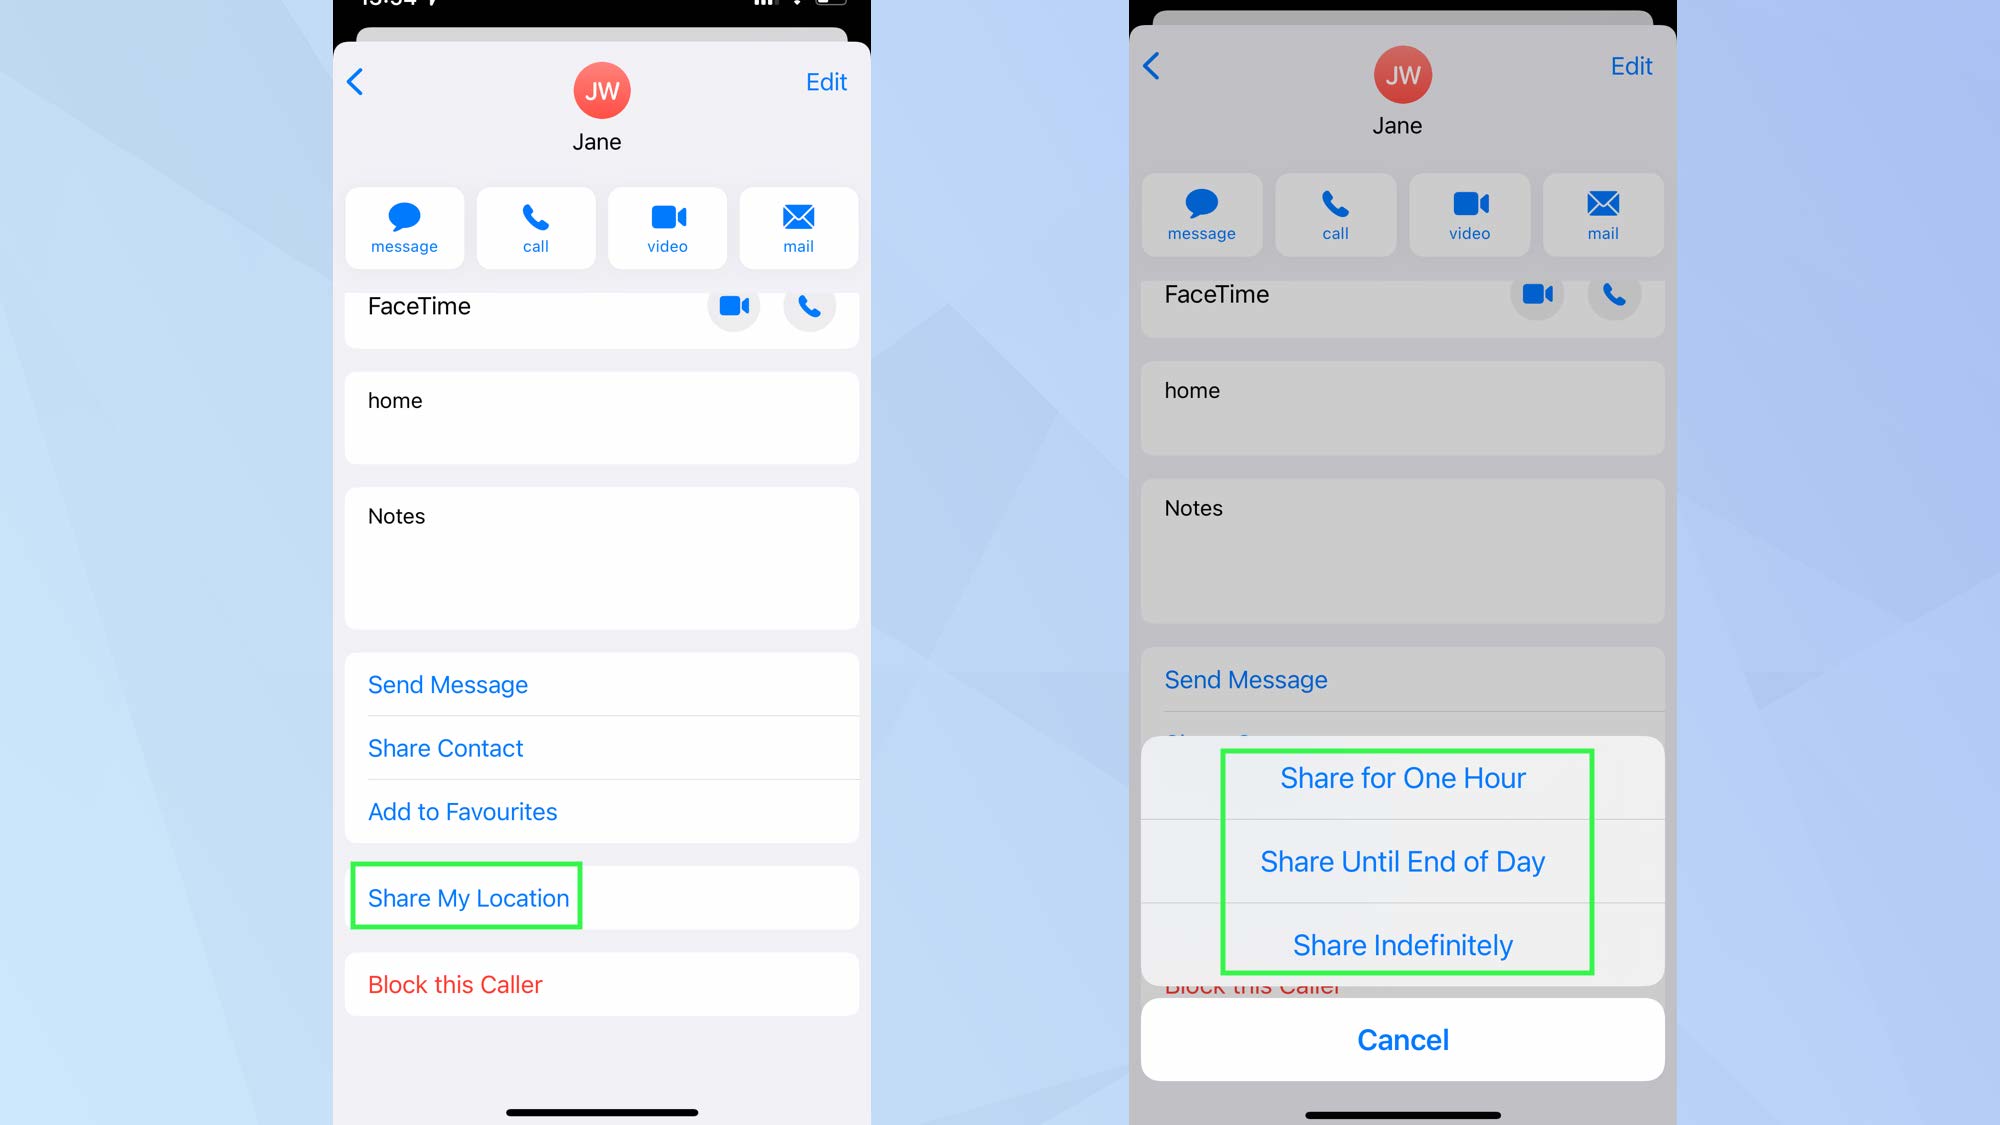This screenshot has width=2000, height=1125.
Task: Tap Cancel to dismiss location menu
Action: pos(1401,1040)
